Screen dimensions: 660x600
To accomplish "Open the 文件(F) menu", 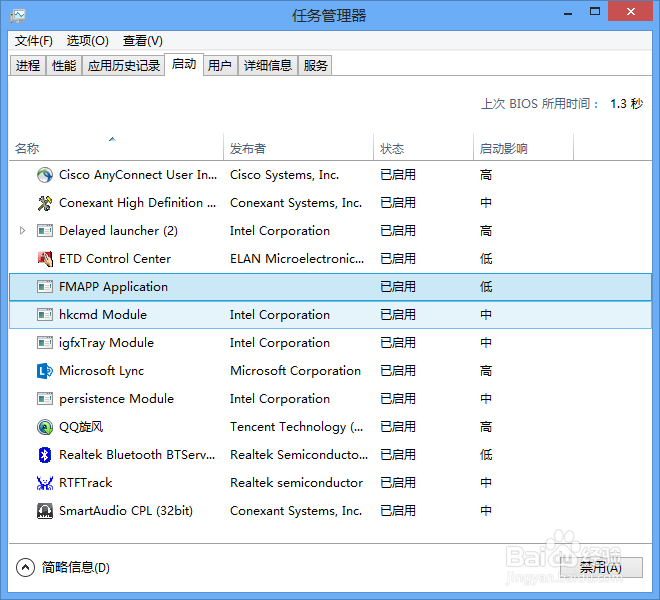I will pos(34,41).
